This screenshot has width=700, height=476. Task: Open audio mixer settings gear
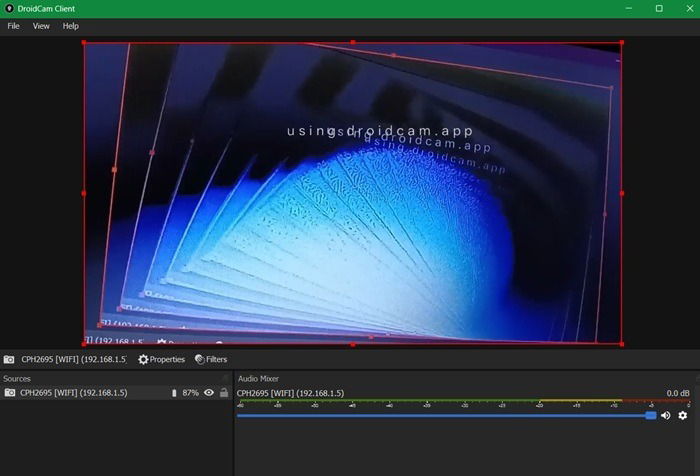(683, 415)
